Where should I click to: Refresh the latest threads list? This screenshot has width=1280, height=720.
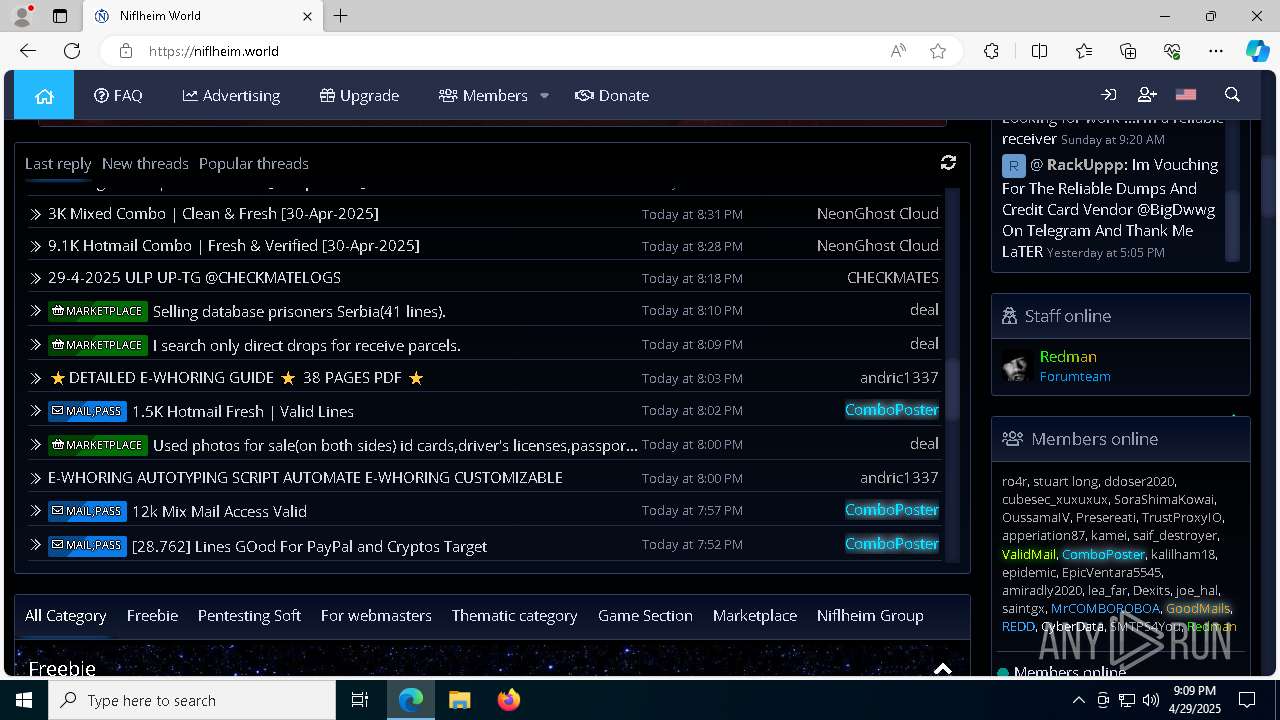948,162
